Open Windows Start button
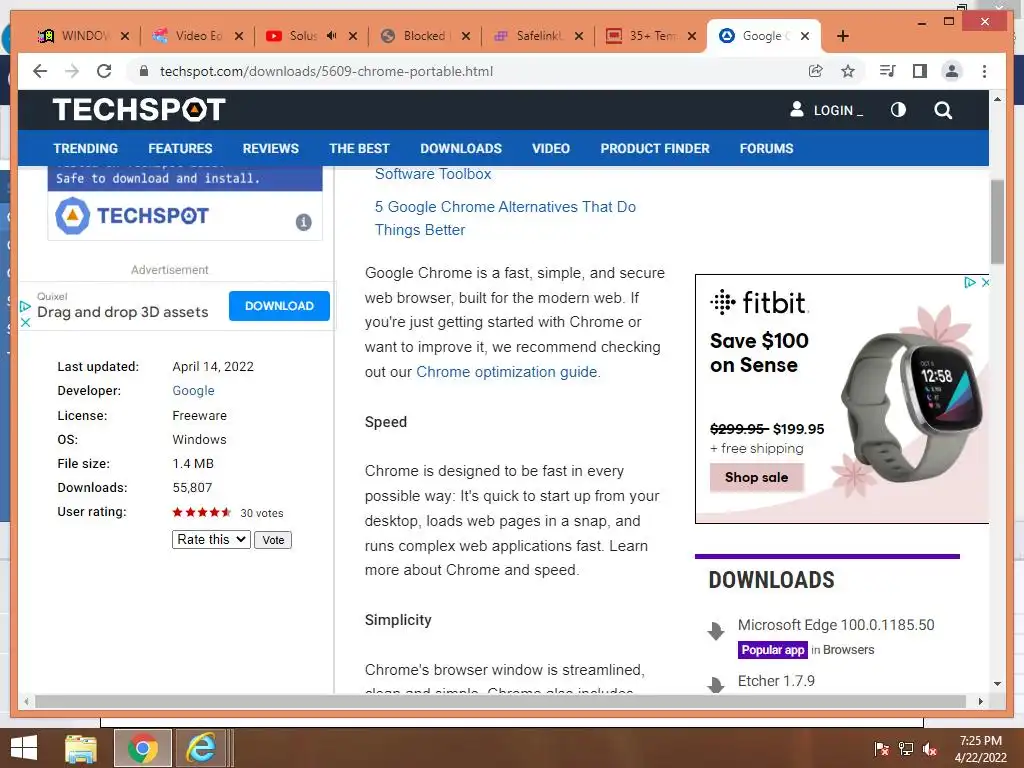This screenshot has width=1024, height=768. (24, 748)
